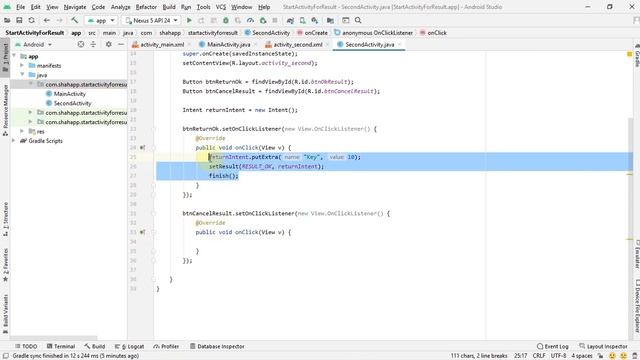Click the override gutter icon beside first onClick

[142, 147]
